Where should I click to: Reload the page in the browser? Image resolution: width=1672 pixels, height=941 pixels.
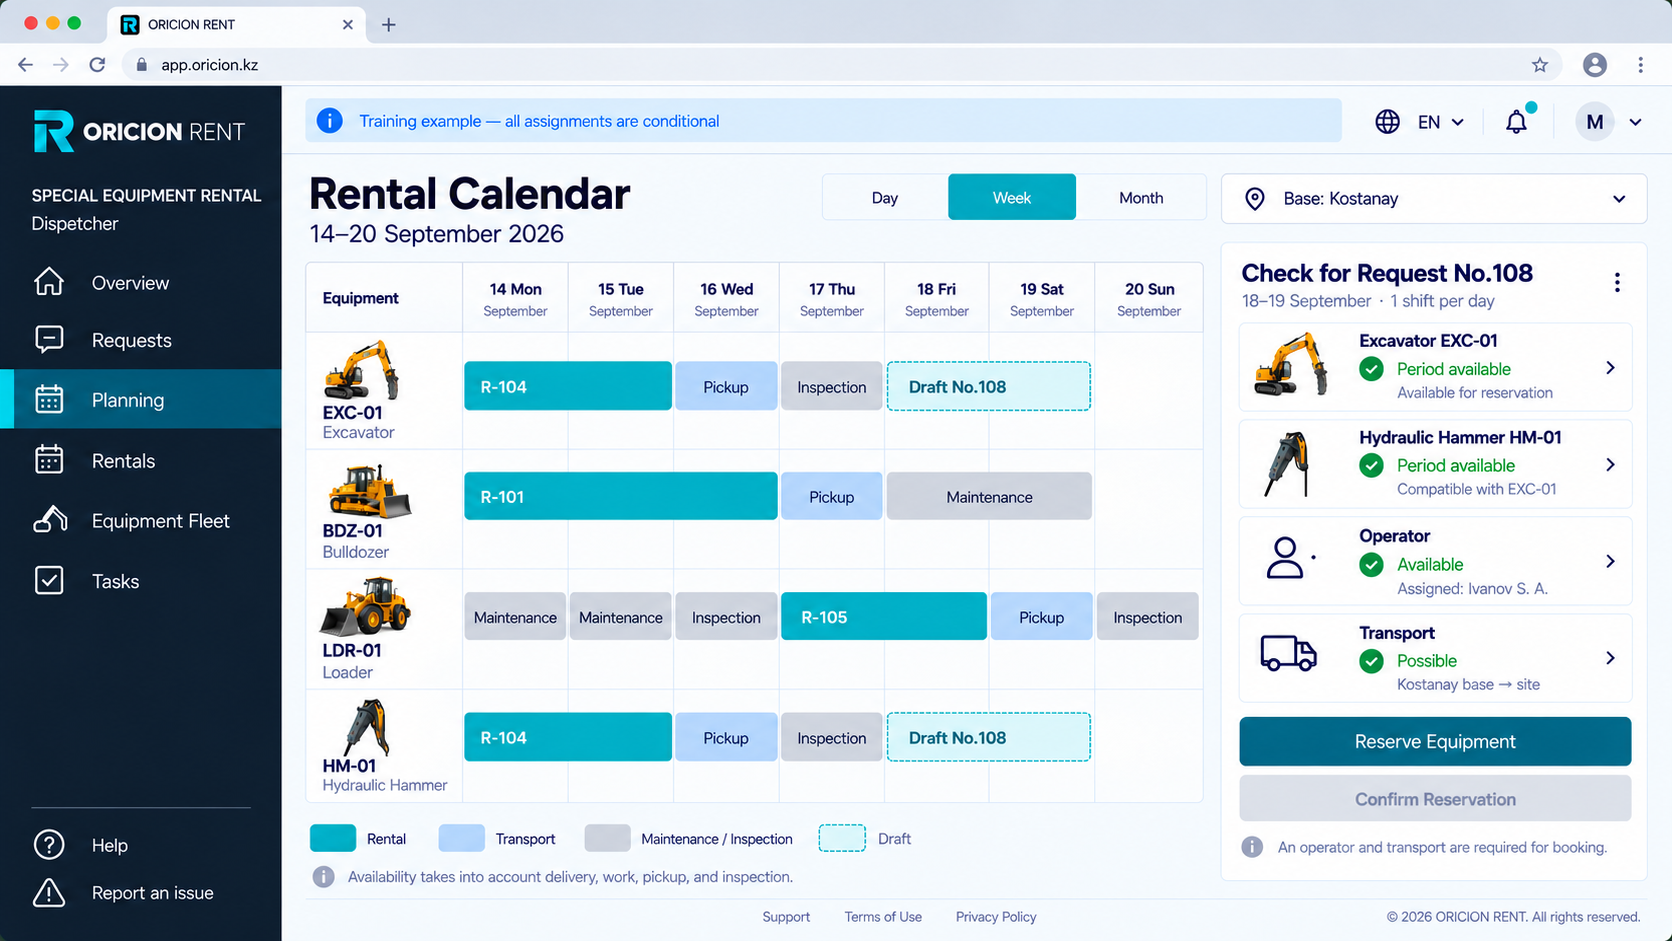(x=97, y=65)
